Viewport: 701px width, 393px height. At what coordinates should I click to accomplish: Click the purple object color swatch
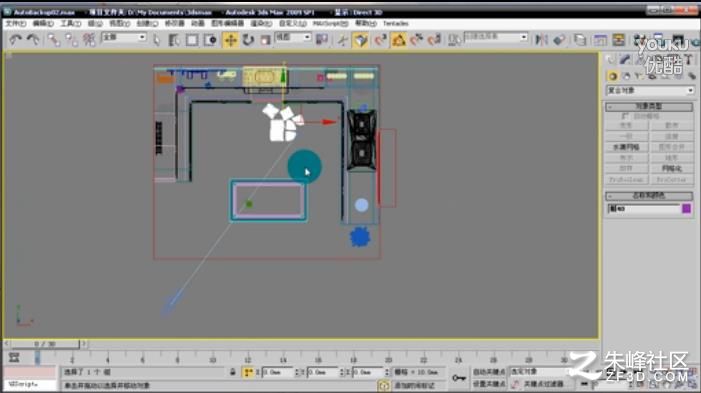click(687, 208)
